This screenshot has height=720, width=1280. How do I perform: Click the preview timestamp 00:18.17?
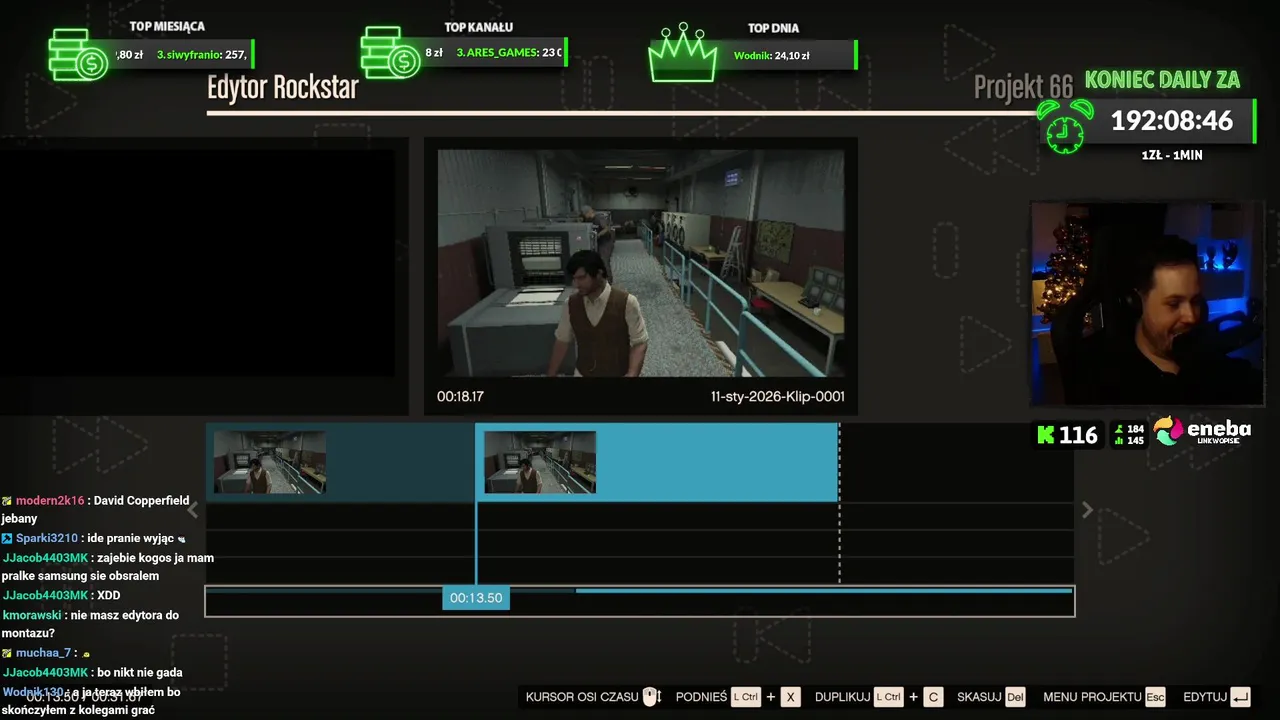[460, 397]
